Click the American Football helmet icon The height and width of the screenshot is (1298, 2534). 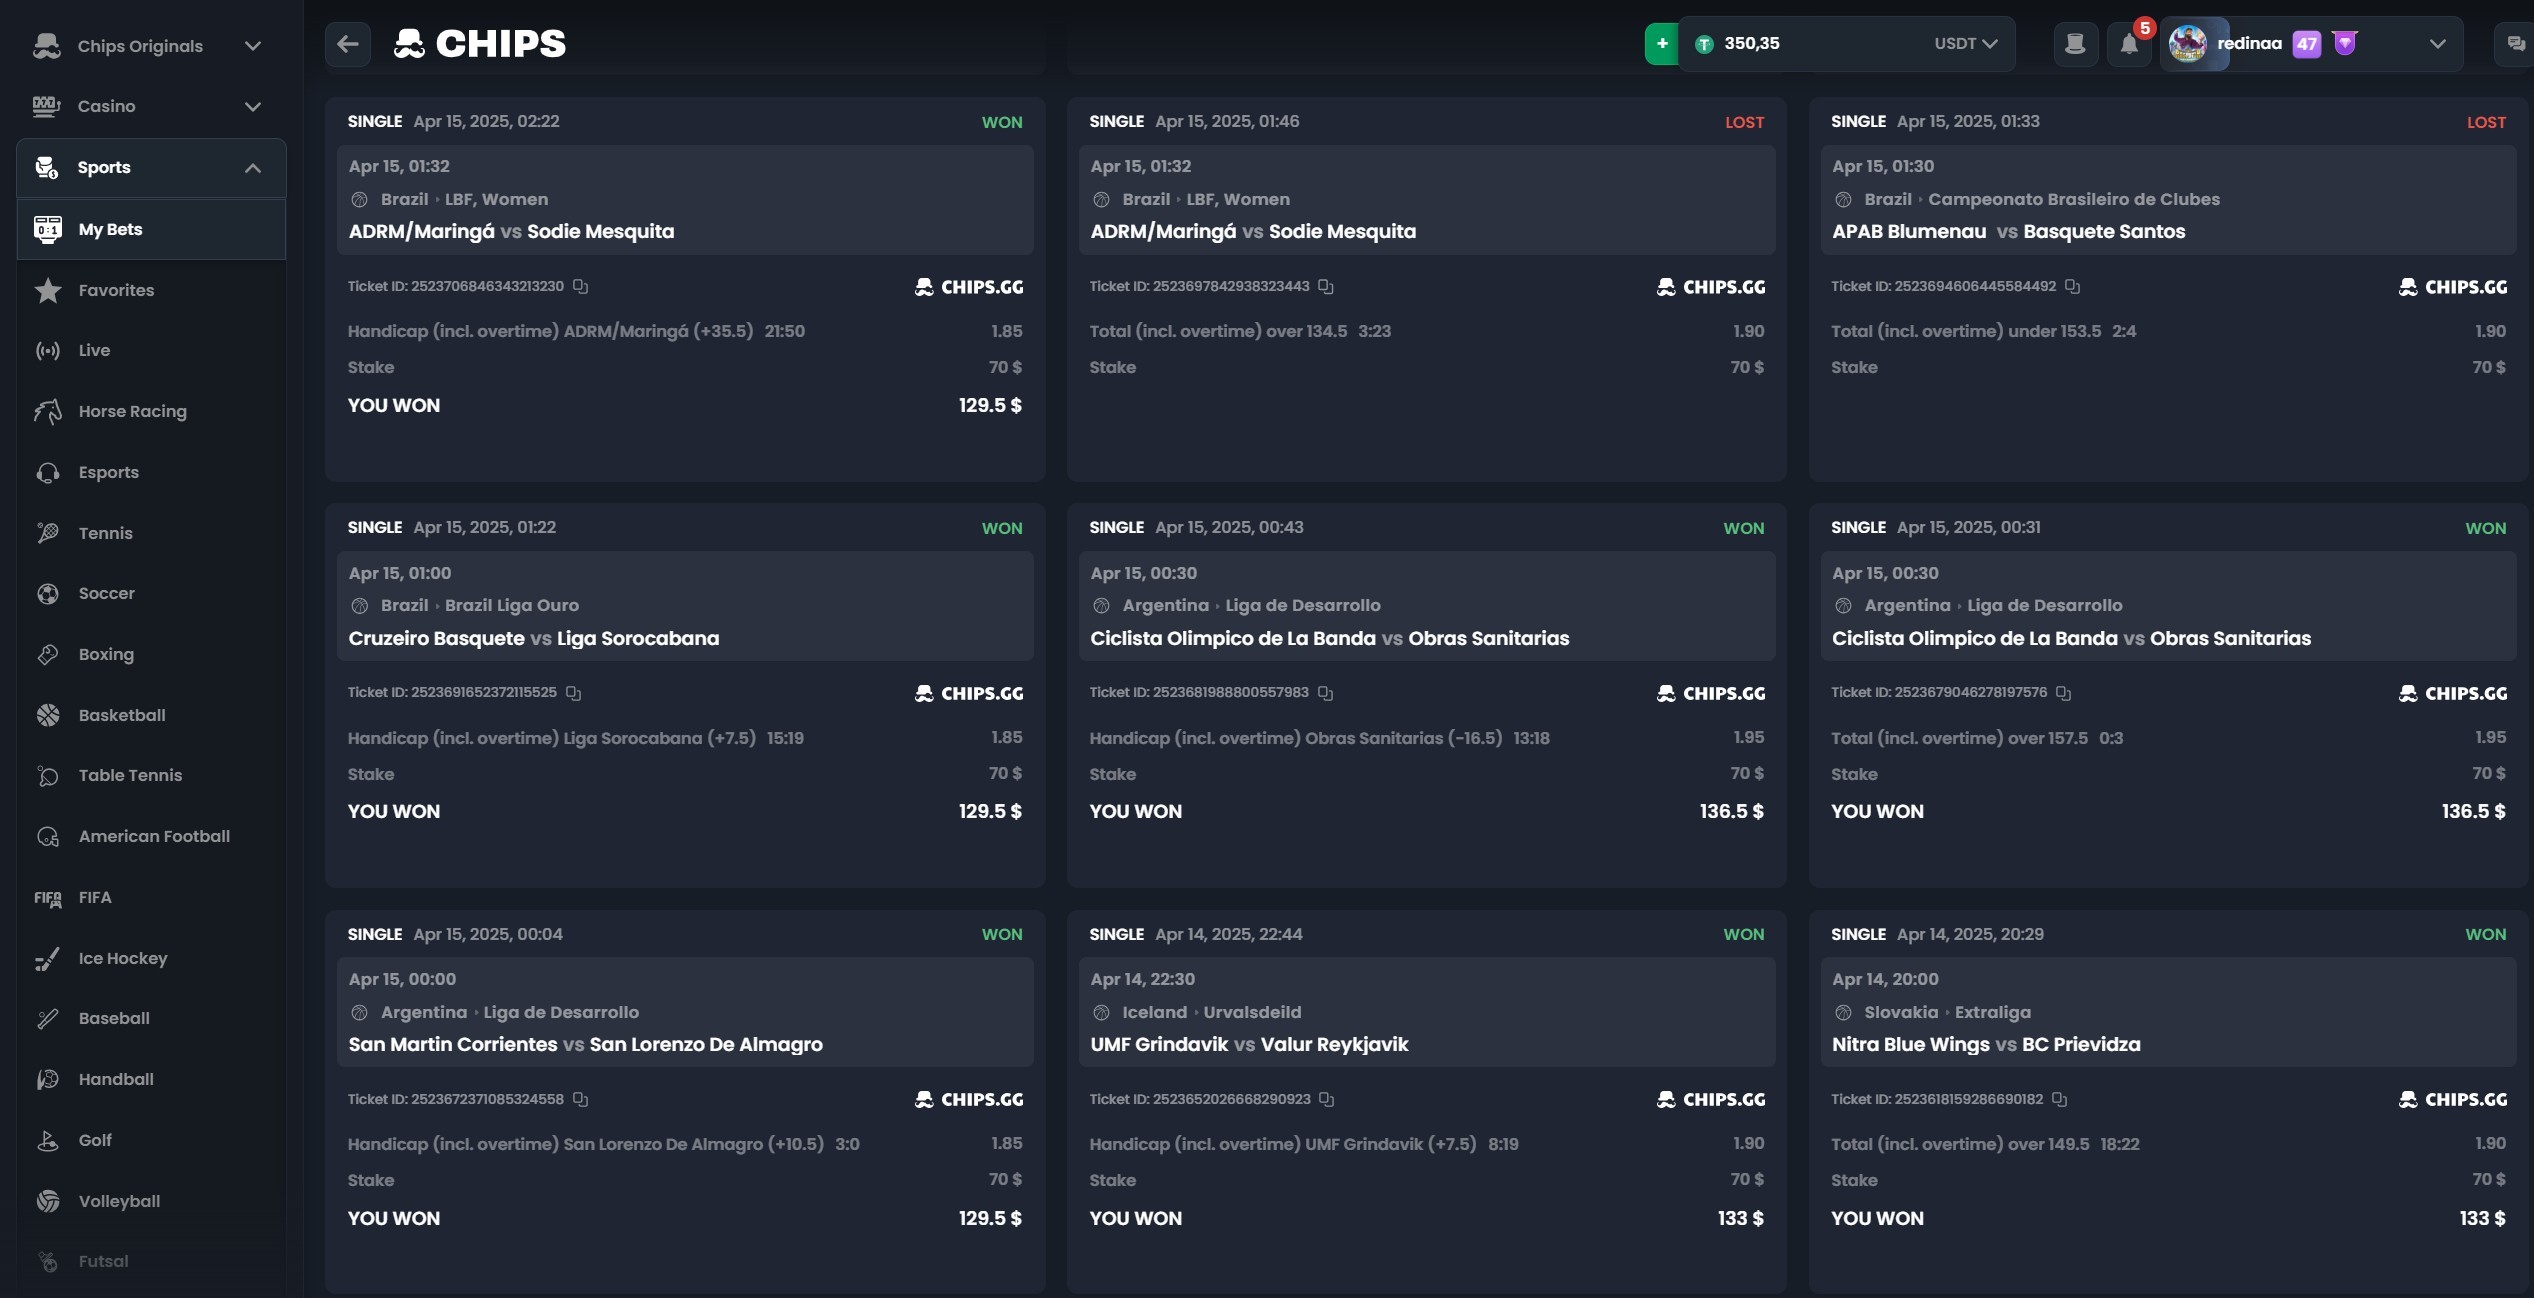coord(48,836)
